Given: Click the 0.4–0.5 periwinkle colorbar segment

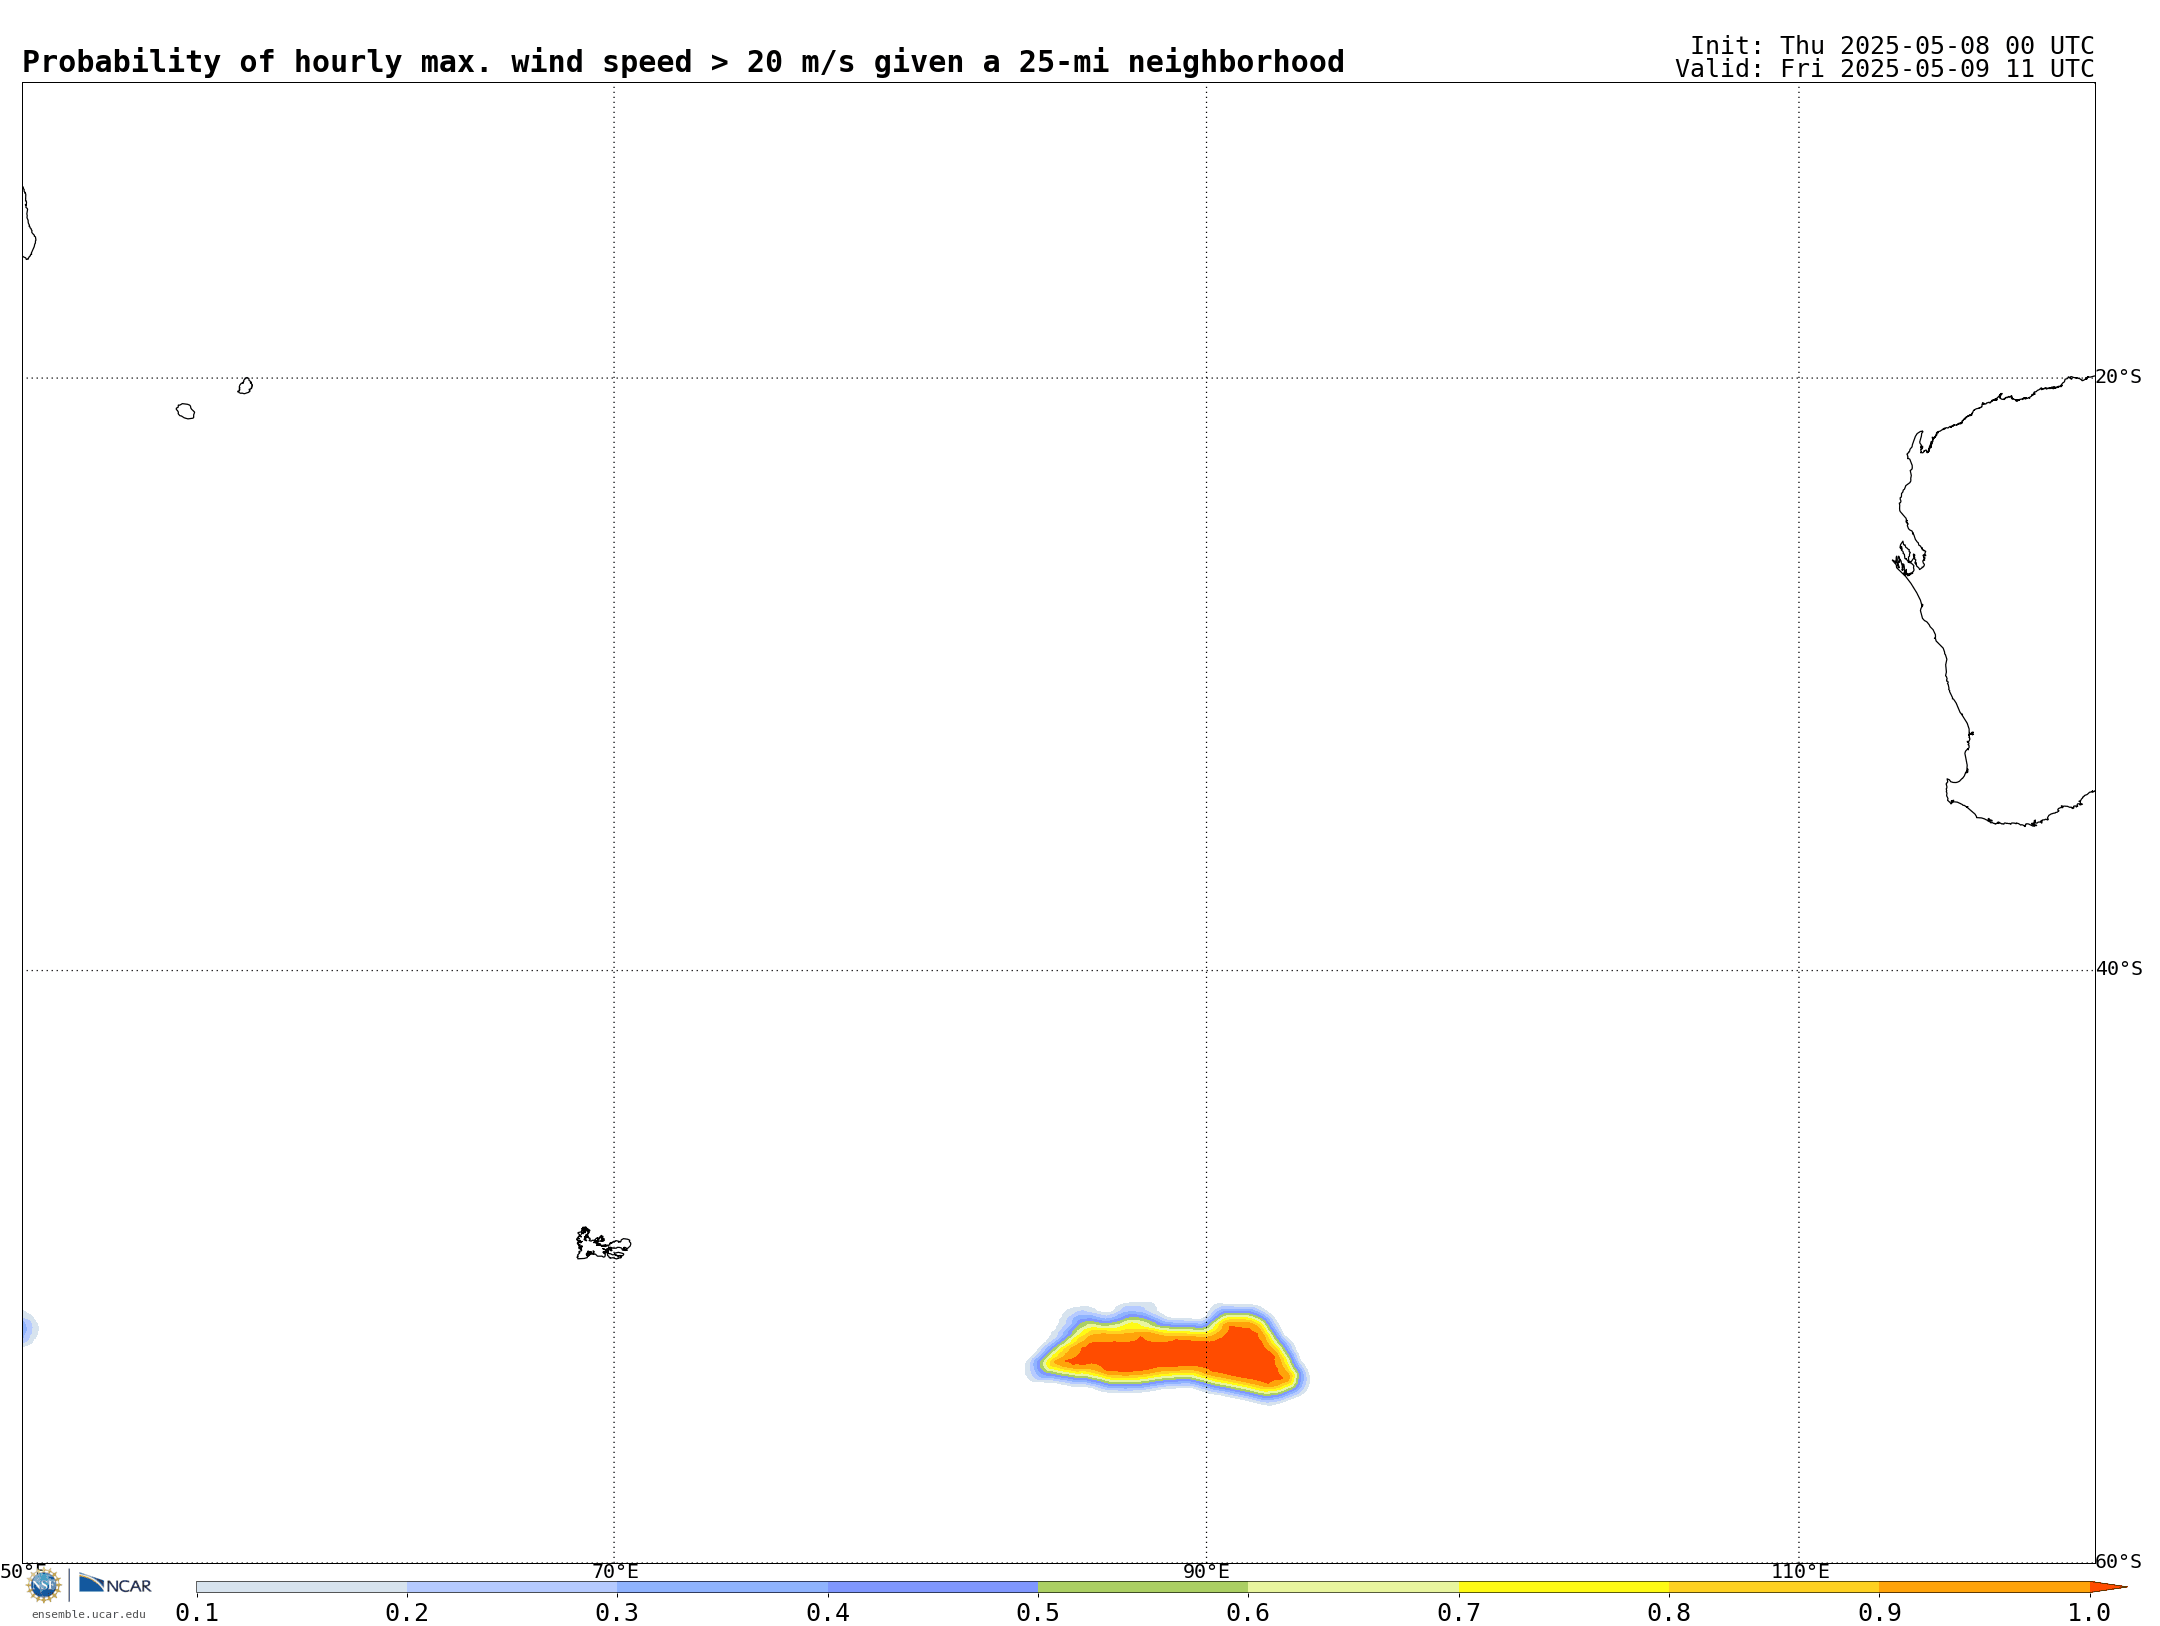Looking at the screenshot, I should point(933,1587).
